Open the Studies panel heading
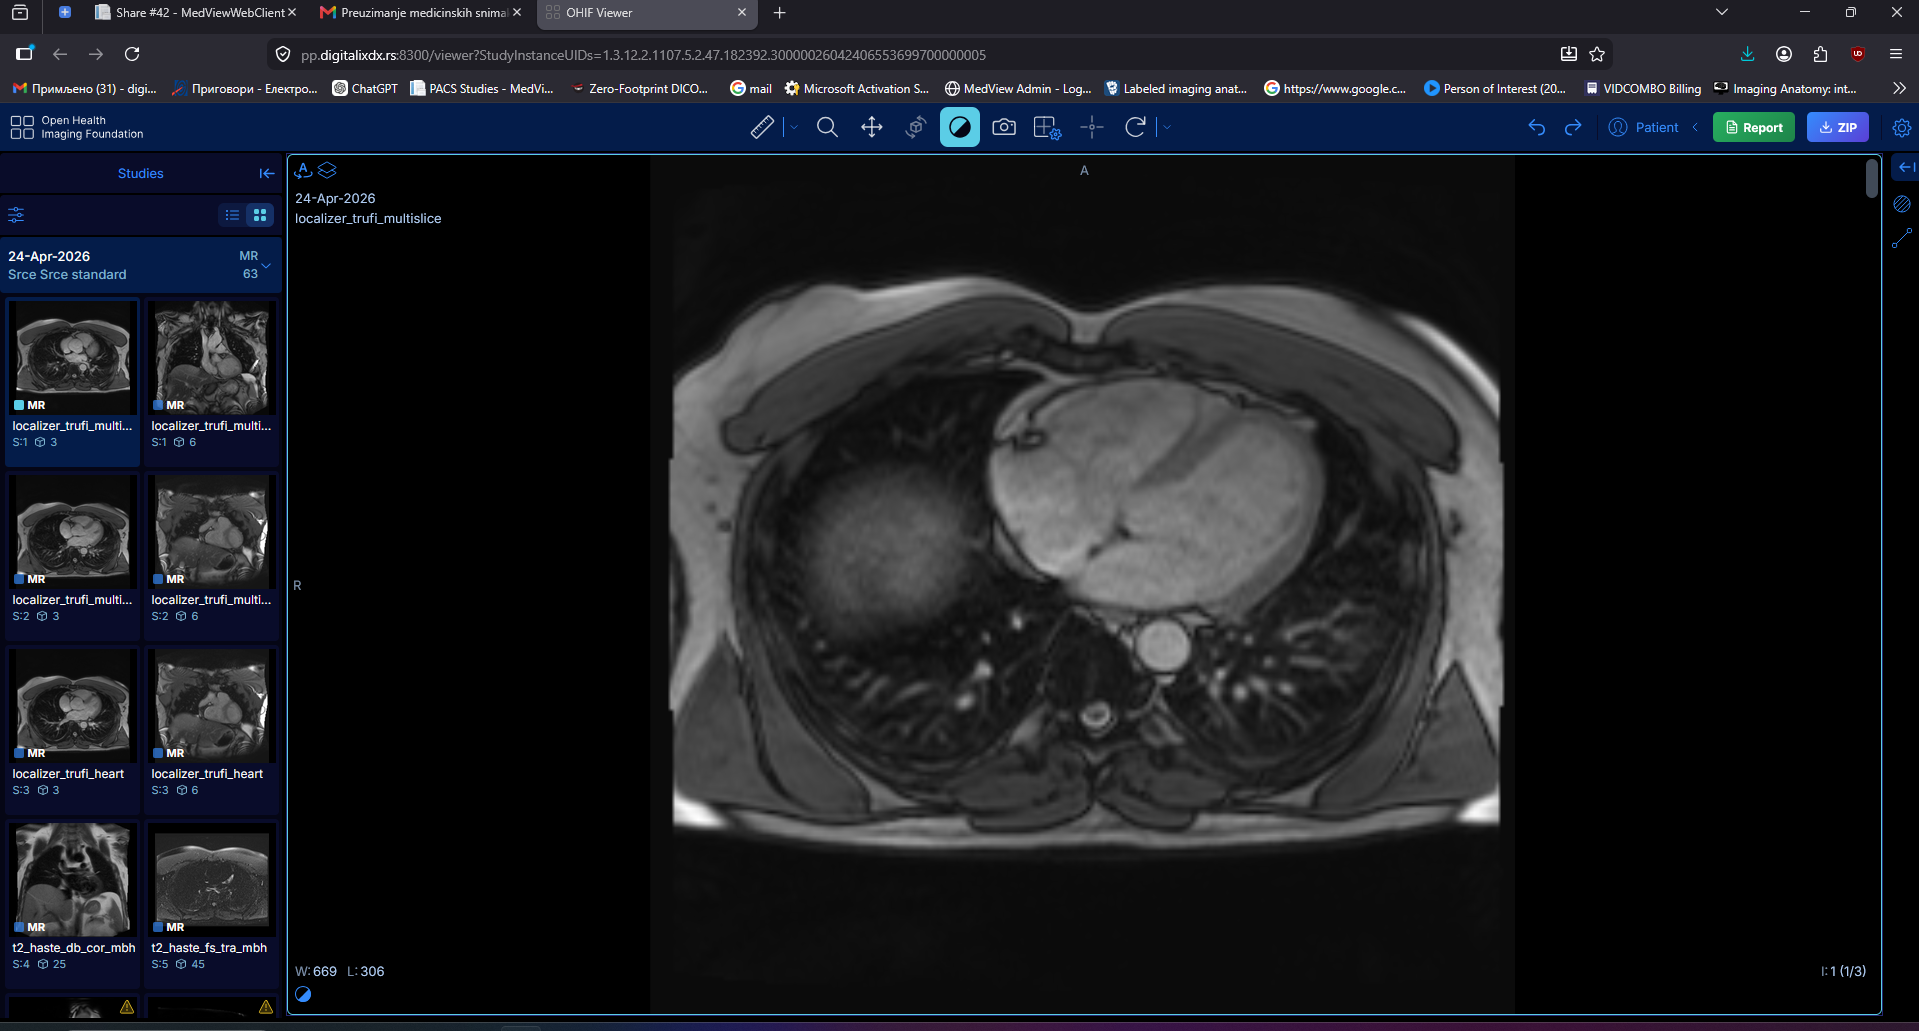 (x=140, y=173)
